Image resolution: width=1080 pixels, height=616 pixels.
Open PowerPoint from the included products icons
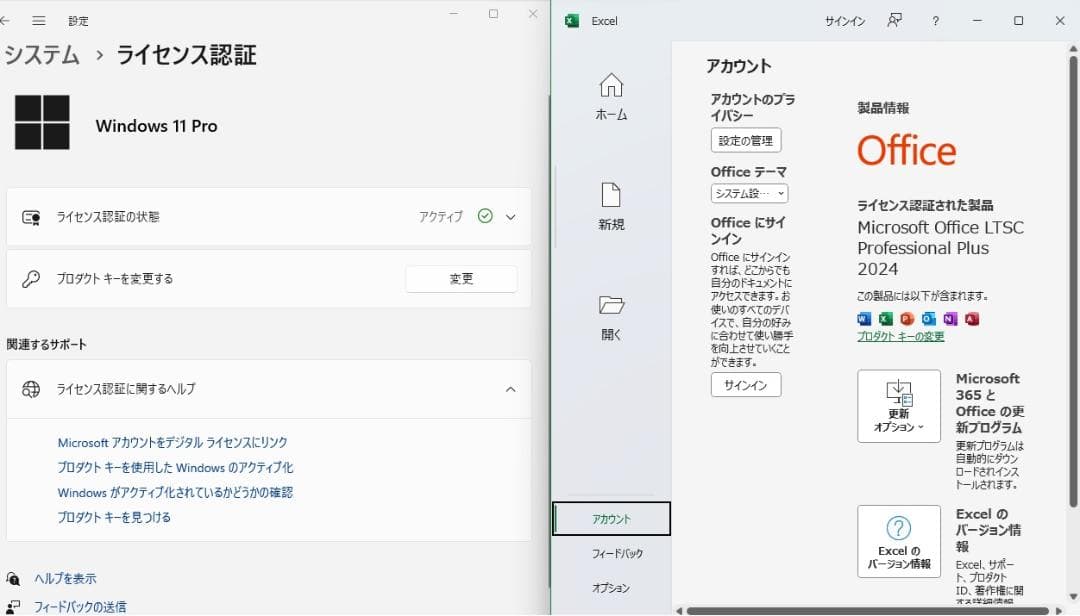tap(907, 318)
